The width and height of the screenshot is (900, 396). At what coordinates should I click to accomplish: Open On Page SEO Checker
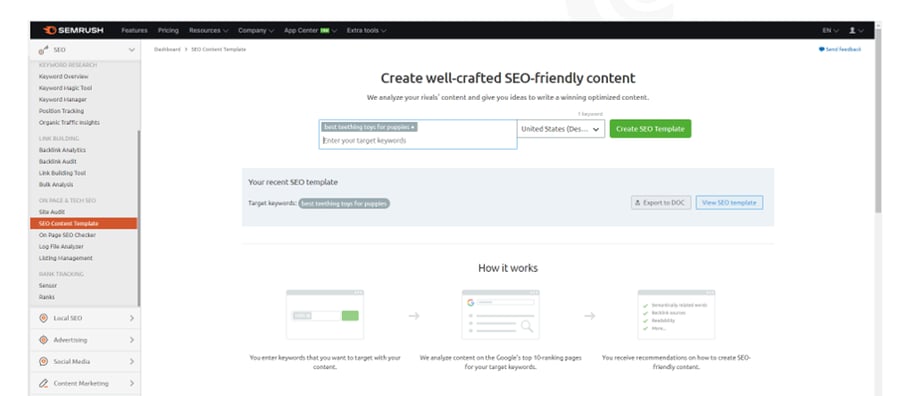pyautogui.click(x=67, y=235)
